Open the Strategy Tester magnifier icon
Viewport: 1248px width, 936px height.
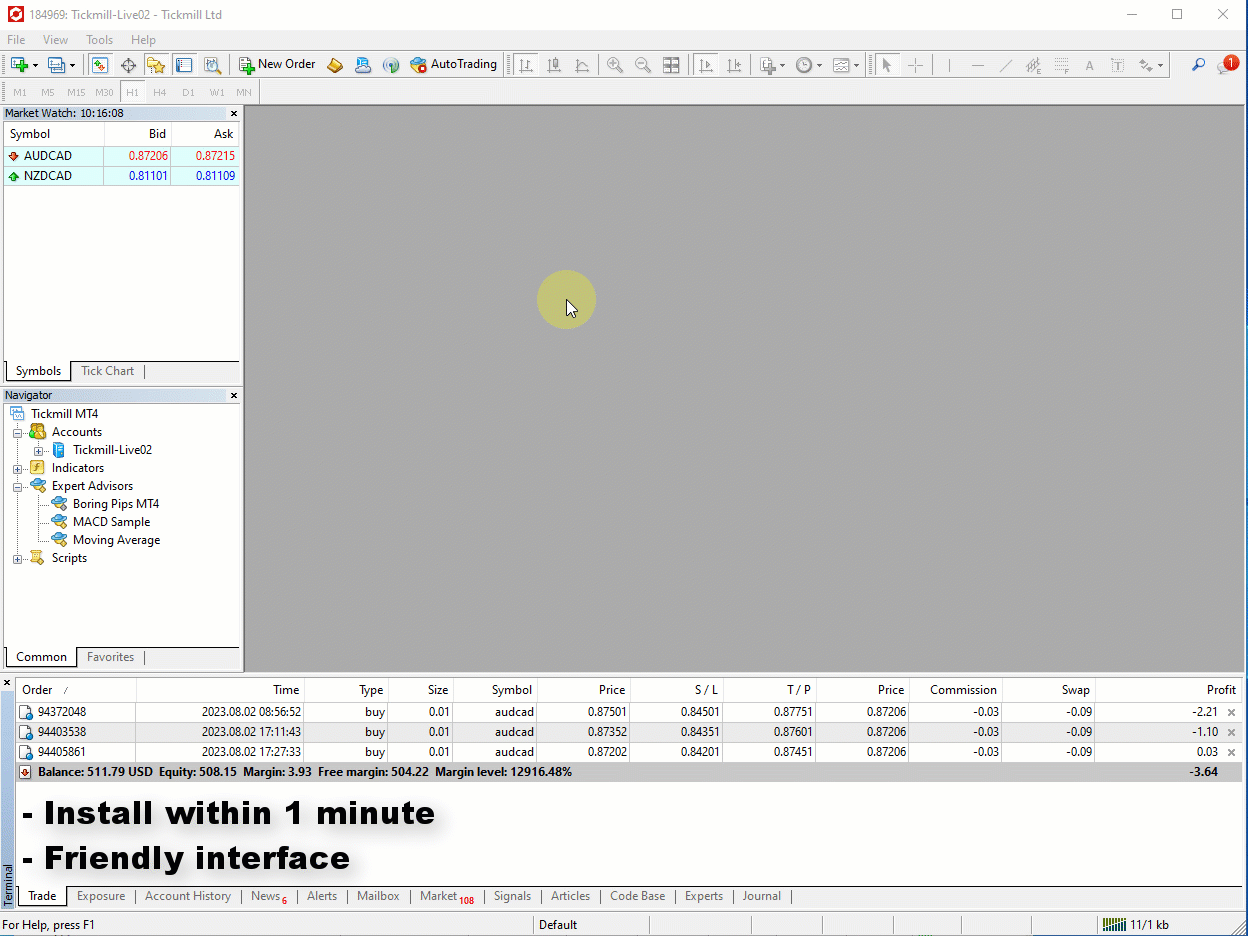point(212,65)
